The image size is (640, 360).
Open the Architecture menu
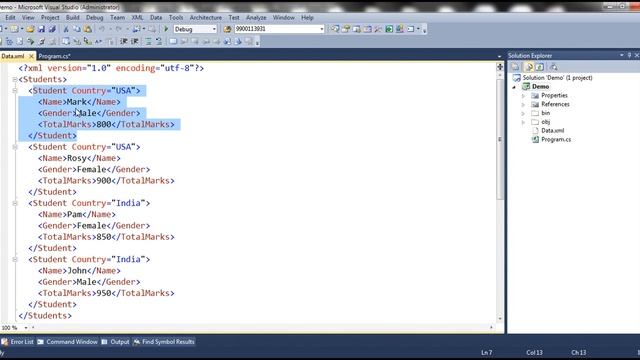pos(206,18)
